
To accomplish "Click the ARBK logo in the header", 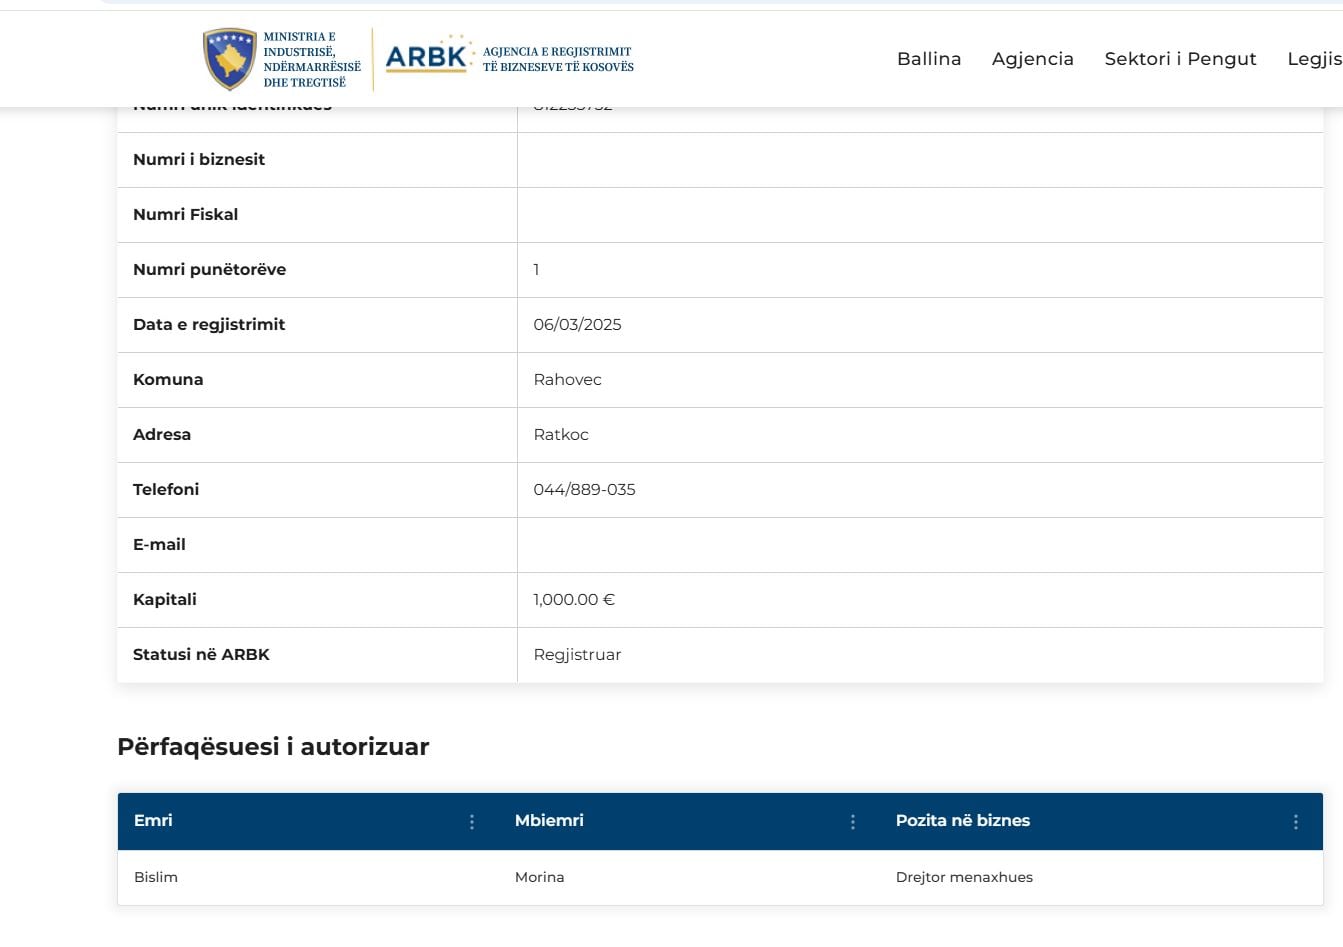I will [427, 58].
